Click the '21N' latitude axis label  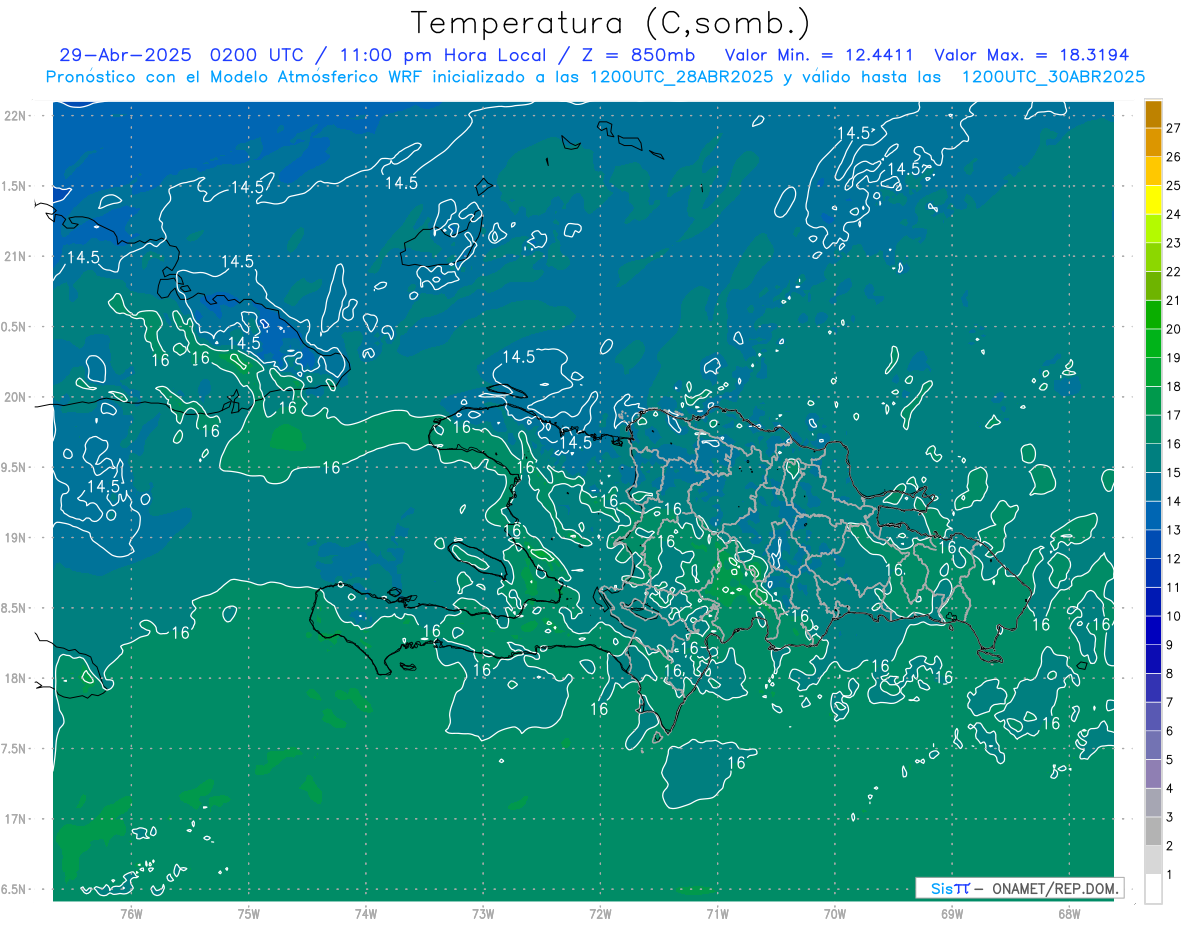click(14, 256)
